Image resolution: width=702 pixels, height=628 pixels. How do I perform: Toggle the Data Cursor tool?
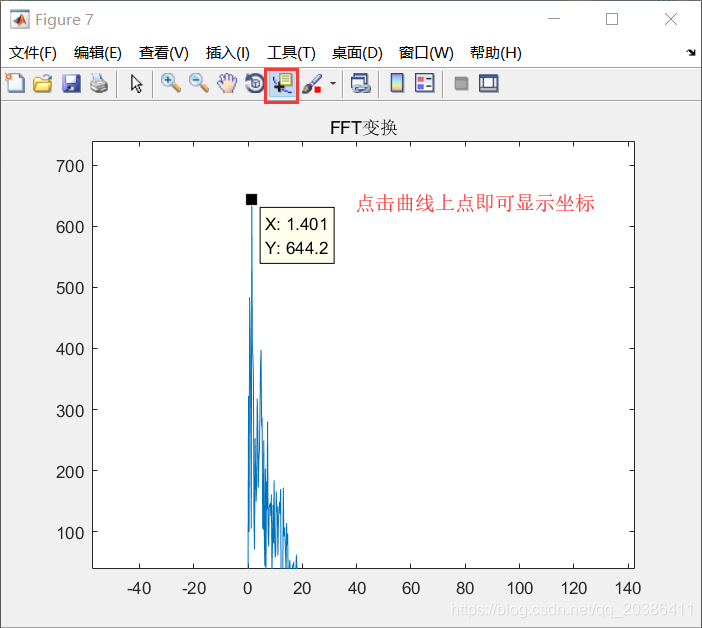[x=282, y=84]
